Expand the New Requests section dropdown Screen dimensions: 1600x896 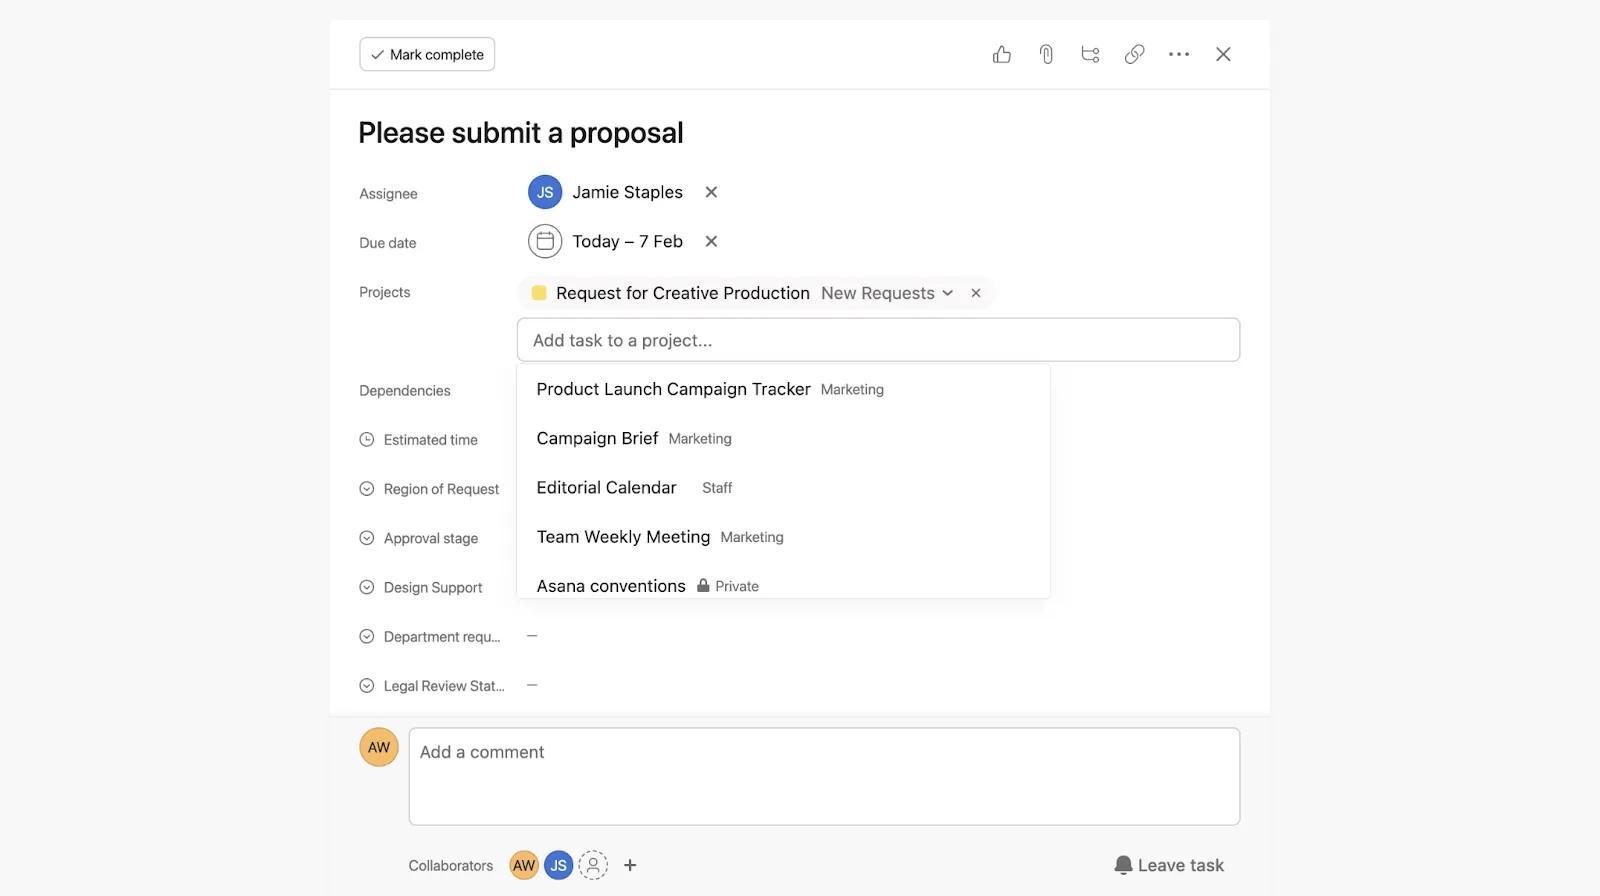[947, 293]
